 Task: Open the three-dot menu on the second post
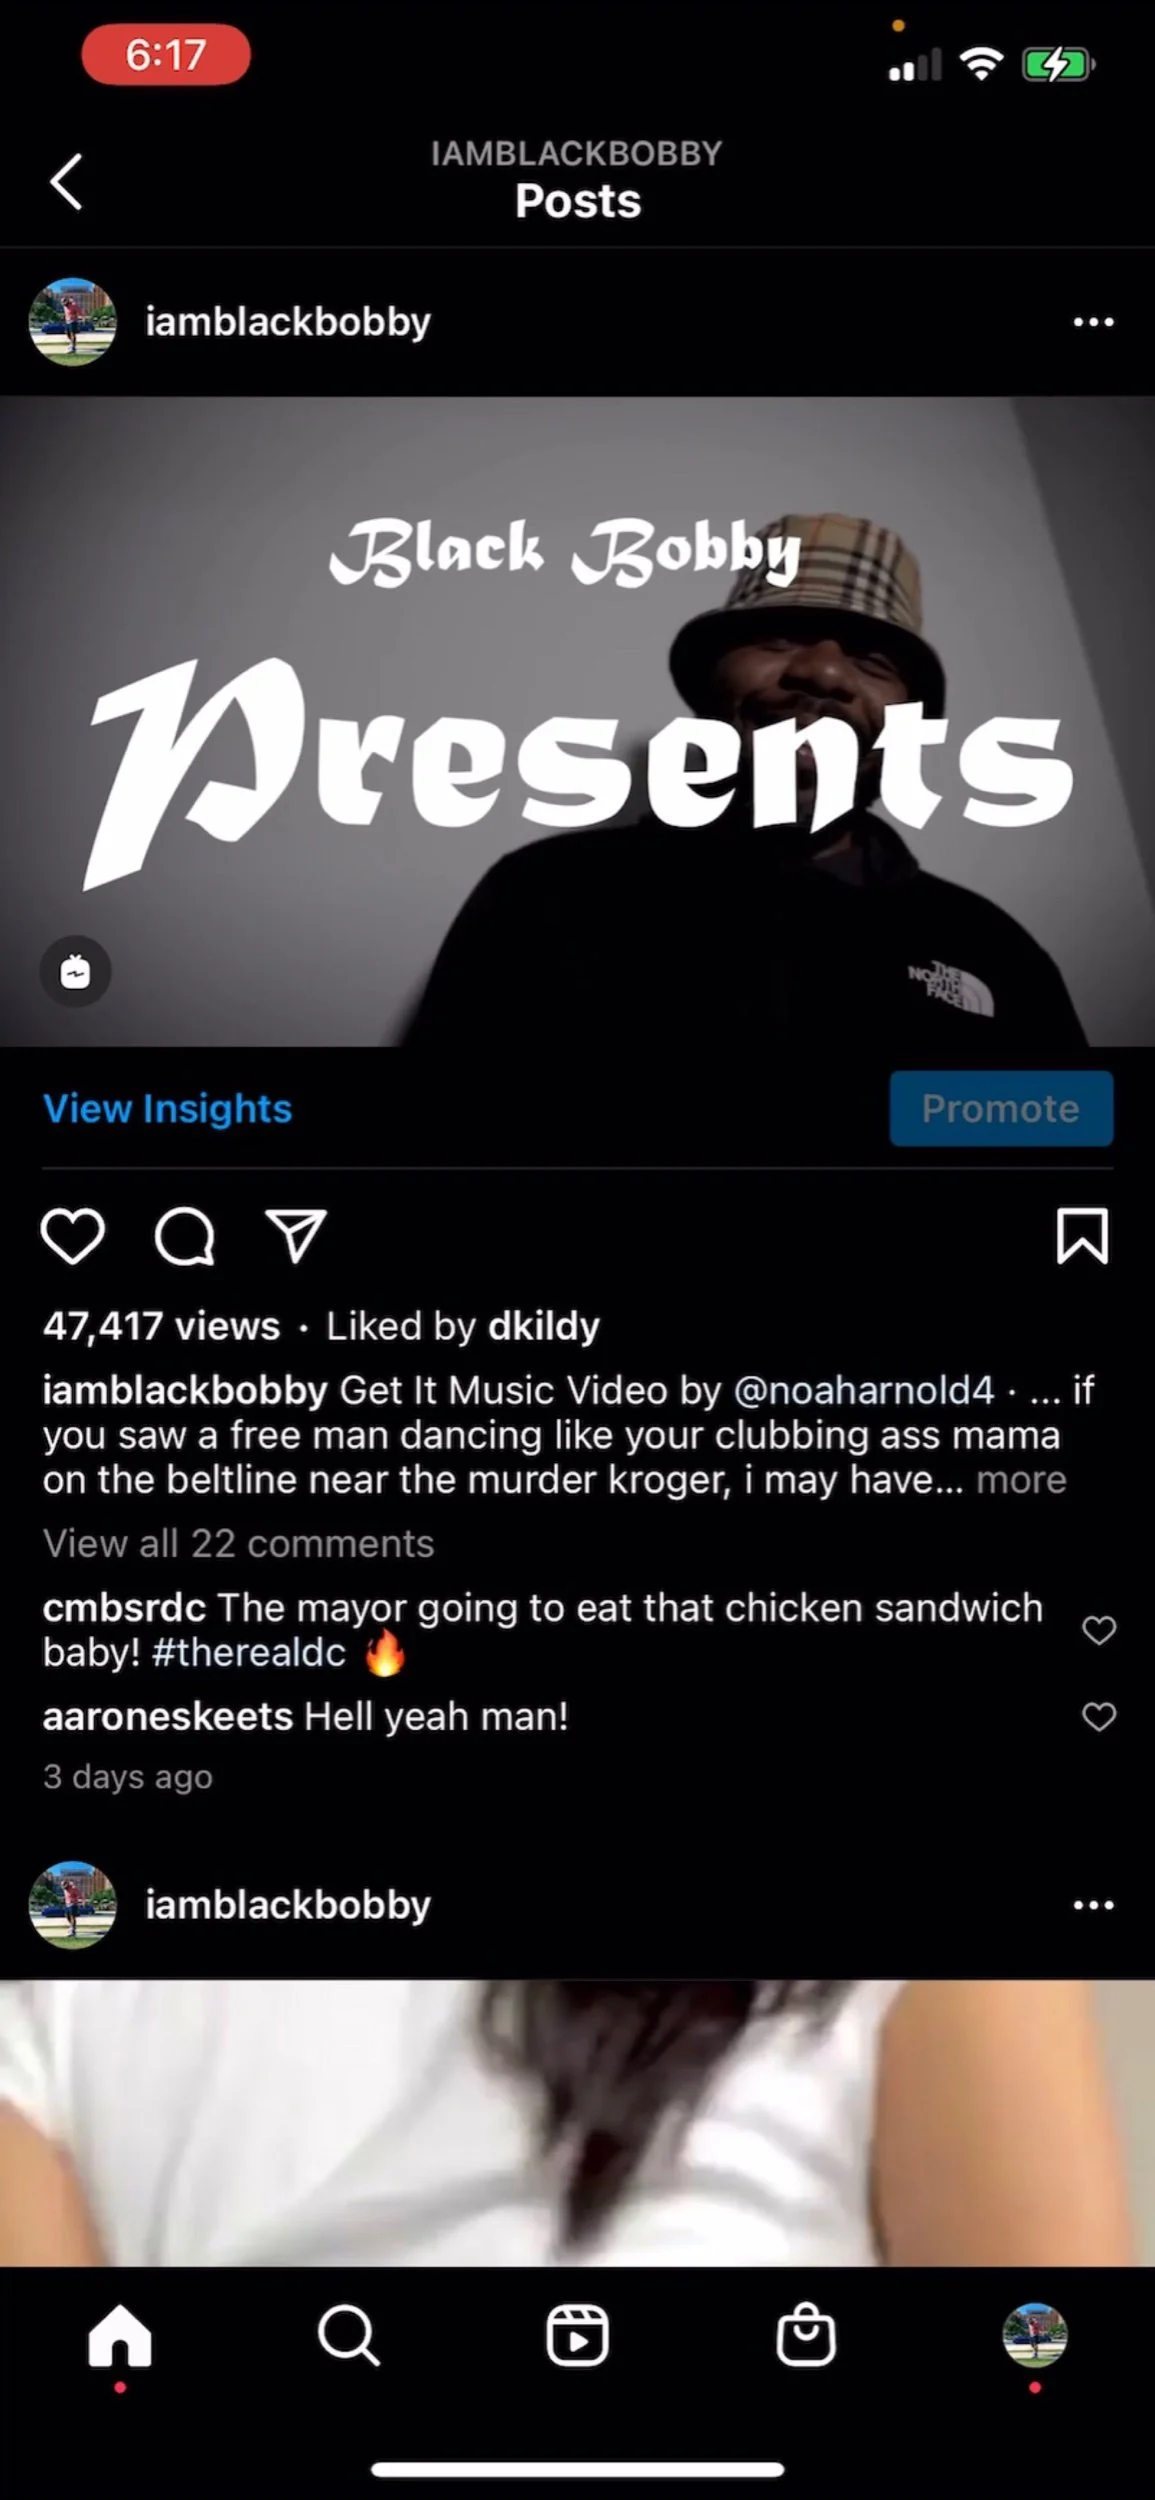click(1093, 1905)
